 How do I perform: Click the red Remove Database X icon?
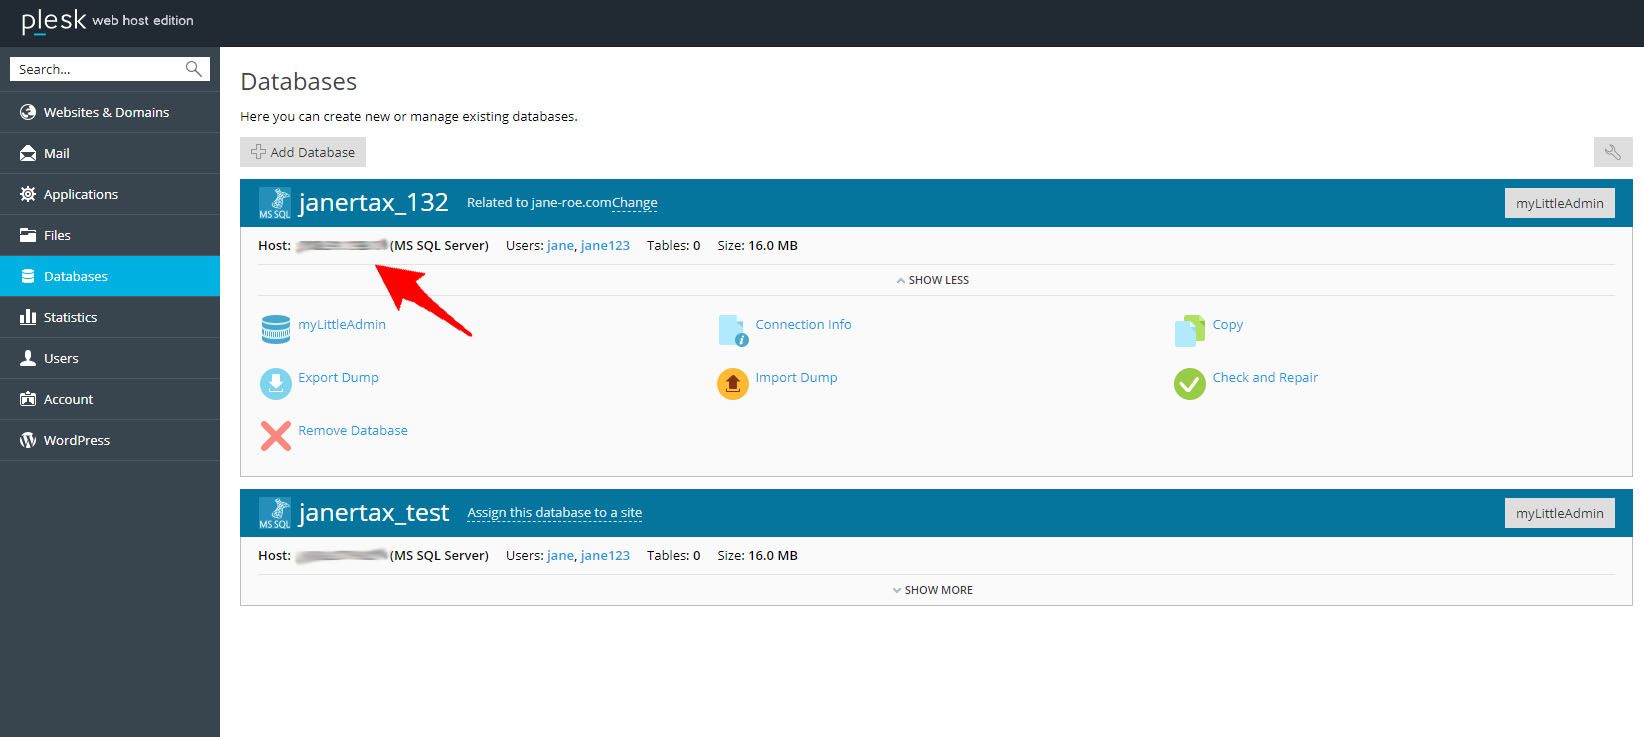click(275, 436)
